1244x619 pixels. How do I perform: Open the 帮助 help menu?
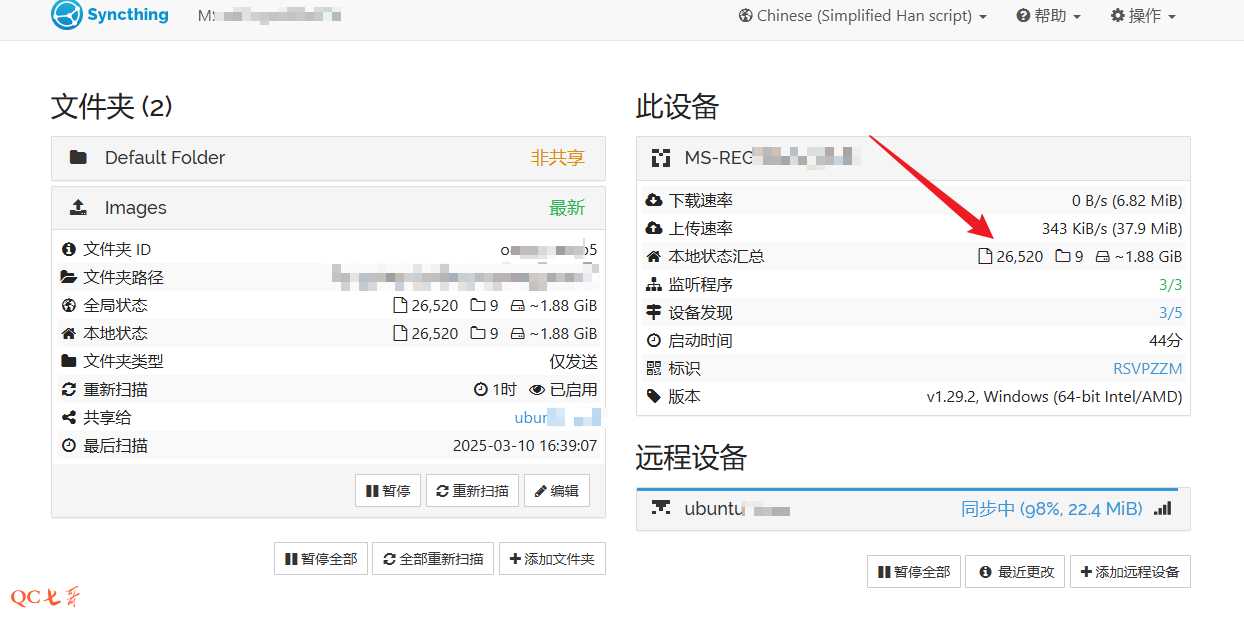tap(1048, 16)
